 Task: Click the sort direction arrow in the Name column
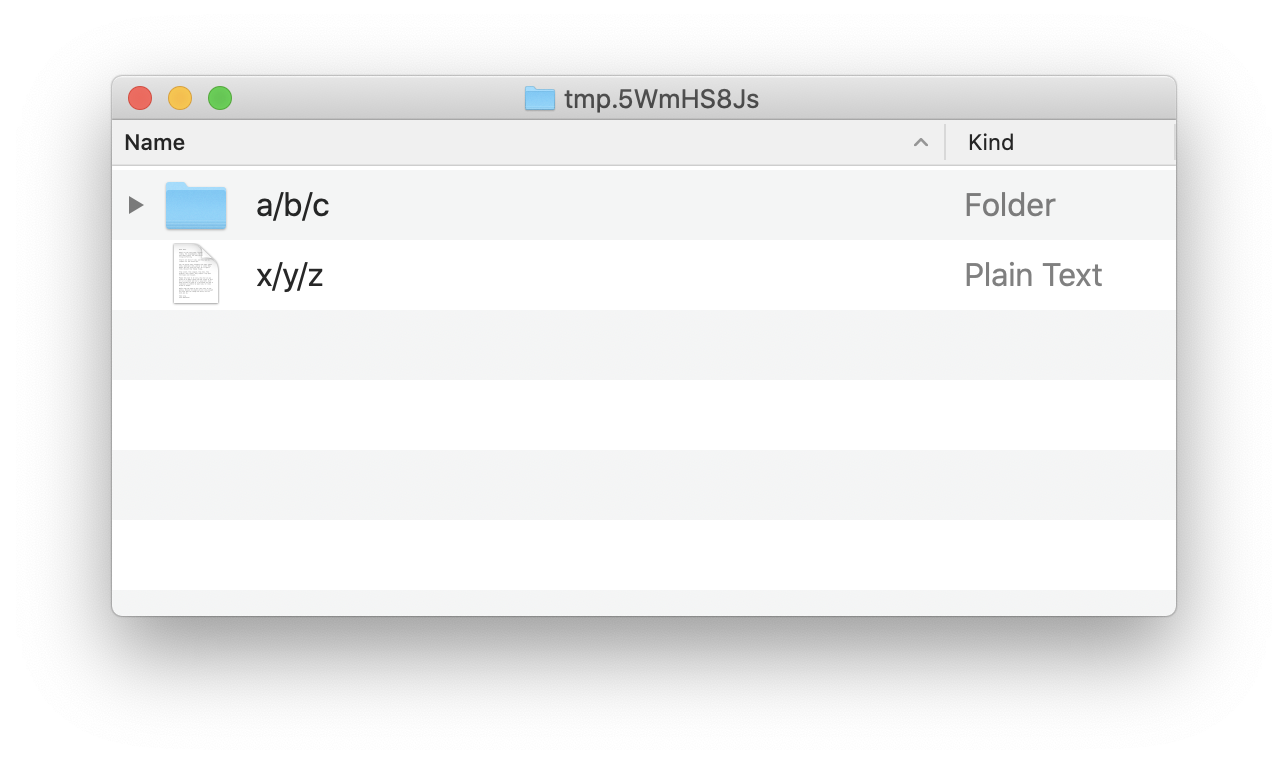pos(921,143)
